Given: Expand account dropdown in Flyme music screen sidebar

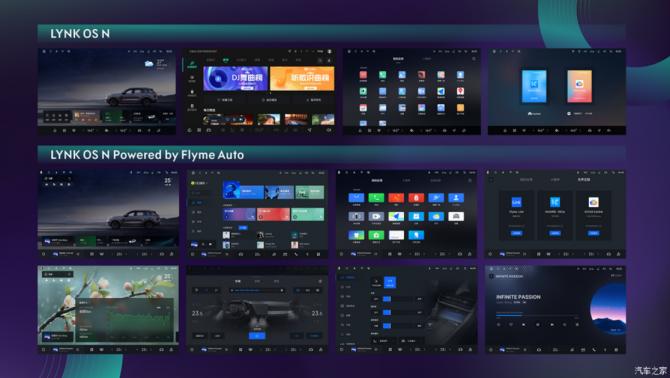Looking at the screenshot, I should pos(200,183).
